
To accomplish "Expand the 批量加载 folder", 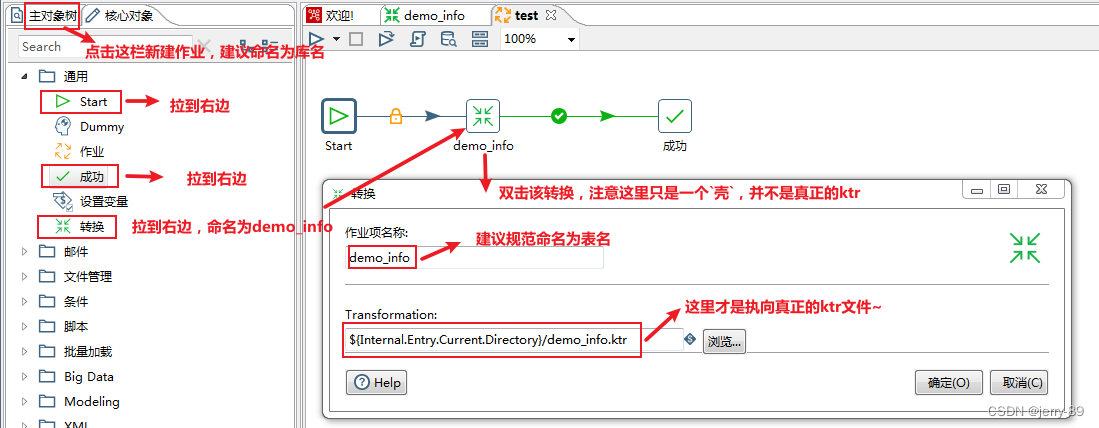I will 25,352.
